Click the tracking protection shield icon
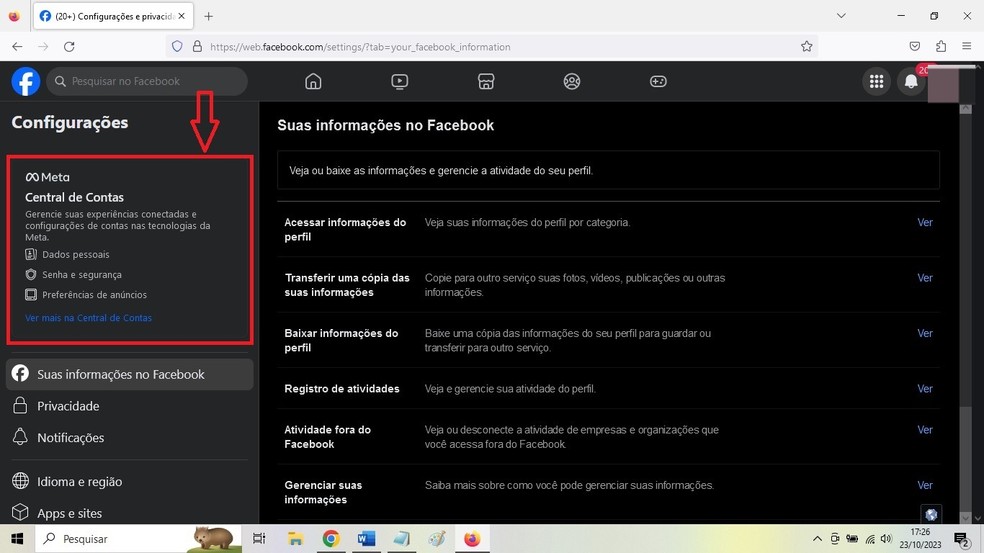 [x=177, y=46]
